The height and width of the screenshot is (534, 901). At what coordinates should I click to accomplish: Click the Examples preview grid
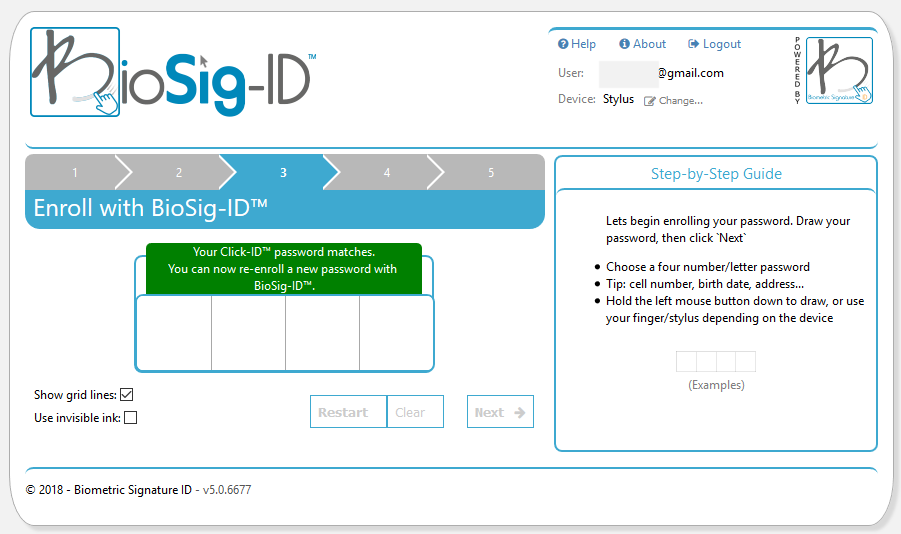click(x=716, y=362)
